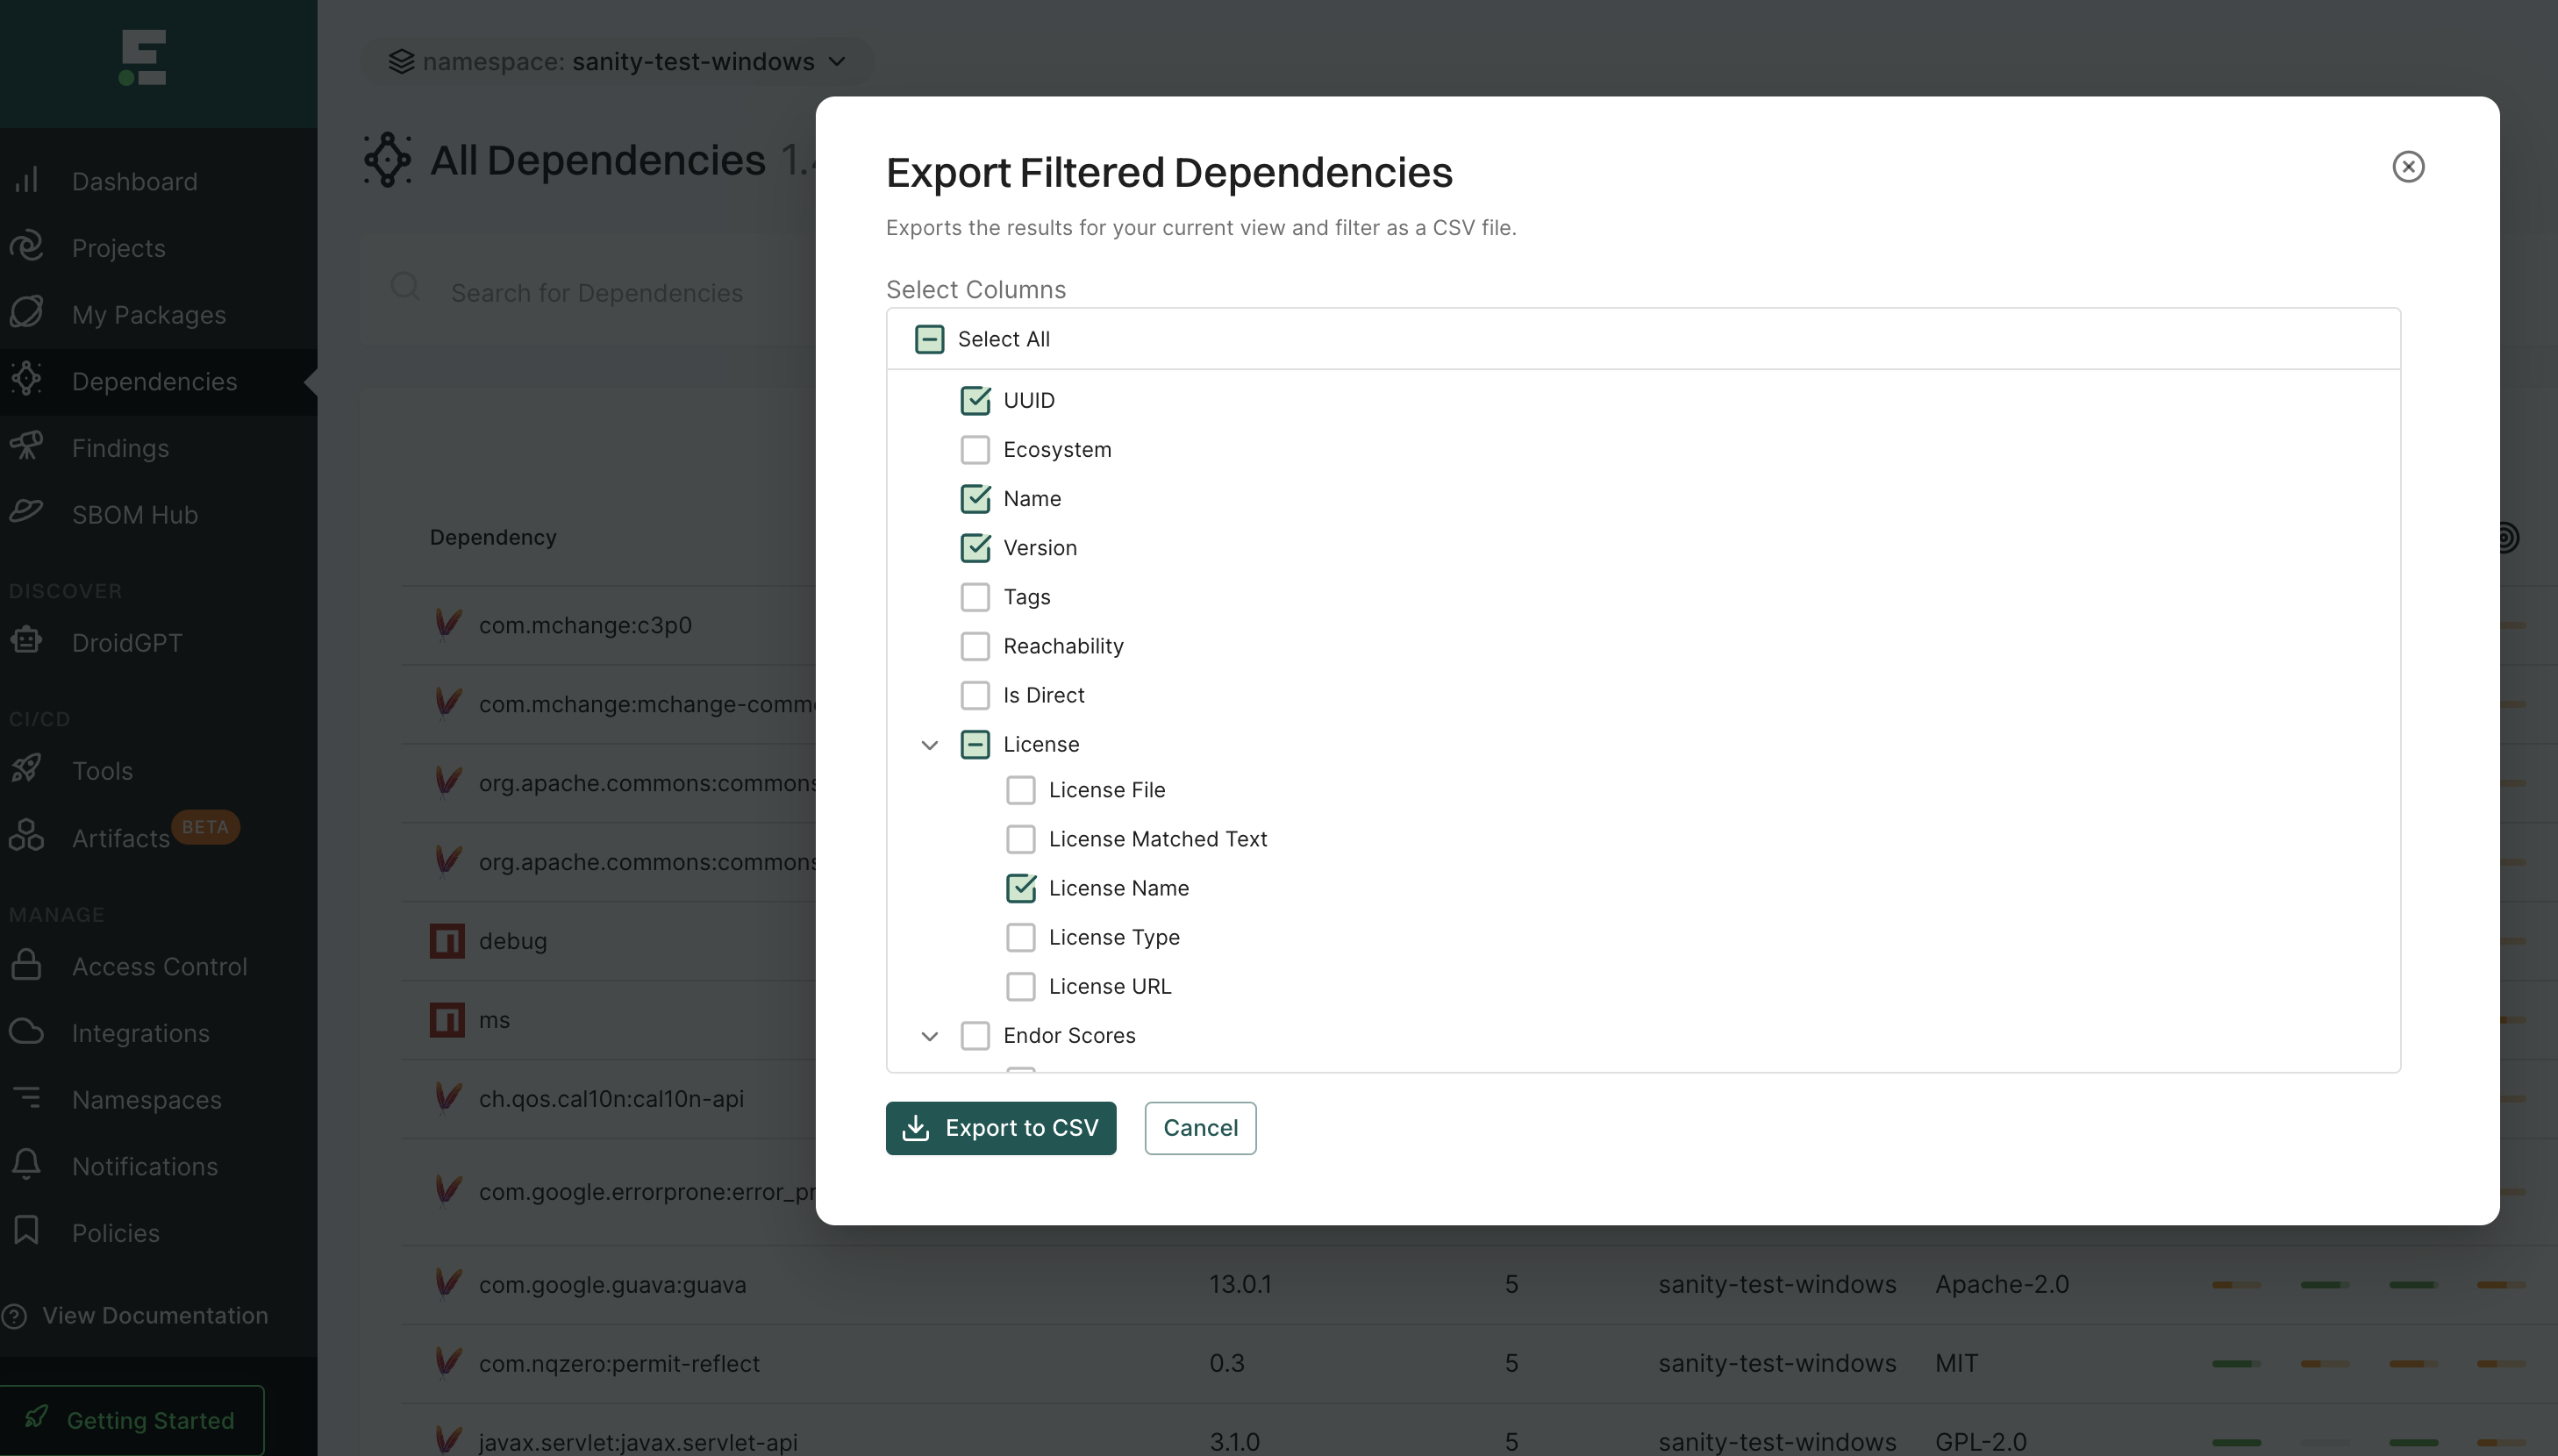Image resolution: width=2558 pixels, height=1456 pixels.
Task: Click Export to CSV button
Action: pyautogui.click(x=1001, y=1128)
